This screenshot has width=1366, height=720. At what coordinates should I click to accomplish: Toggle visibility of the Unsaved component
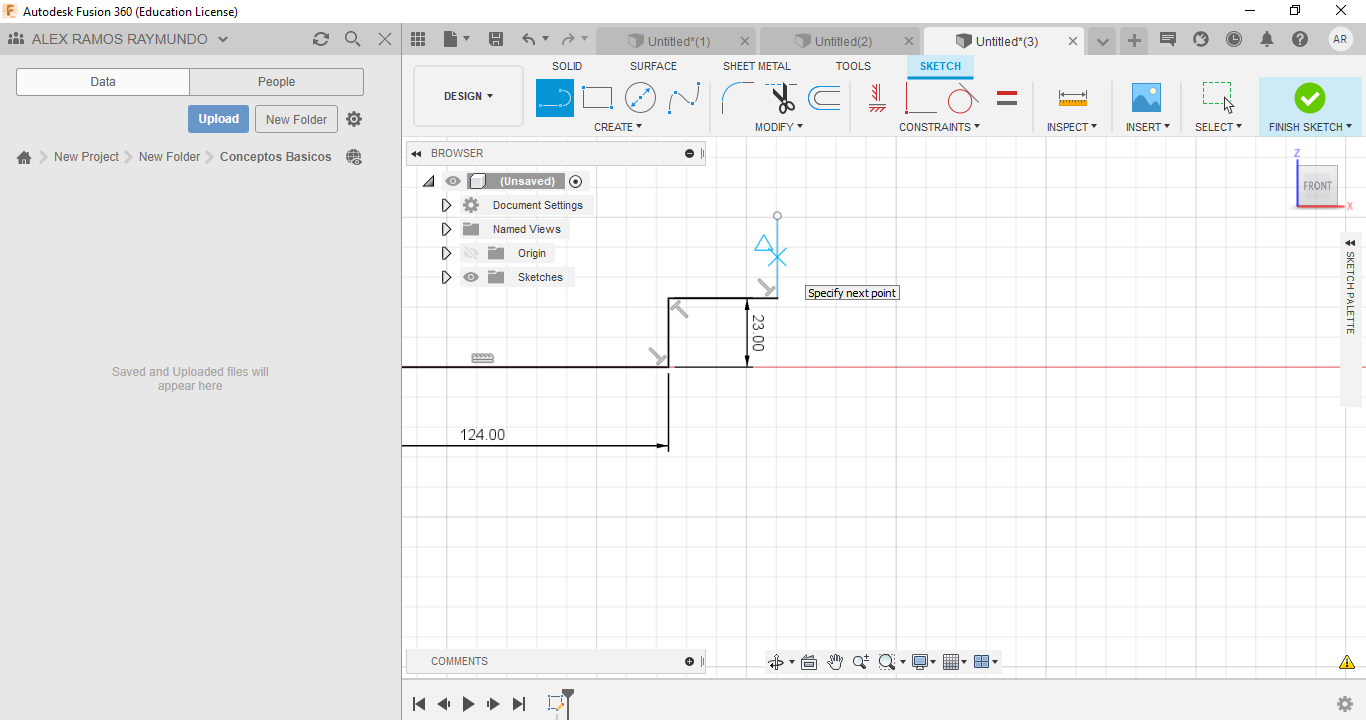(453, 181)
